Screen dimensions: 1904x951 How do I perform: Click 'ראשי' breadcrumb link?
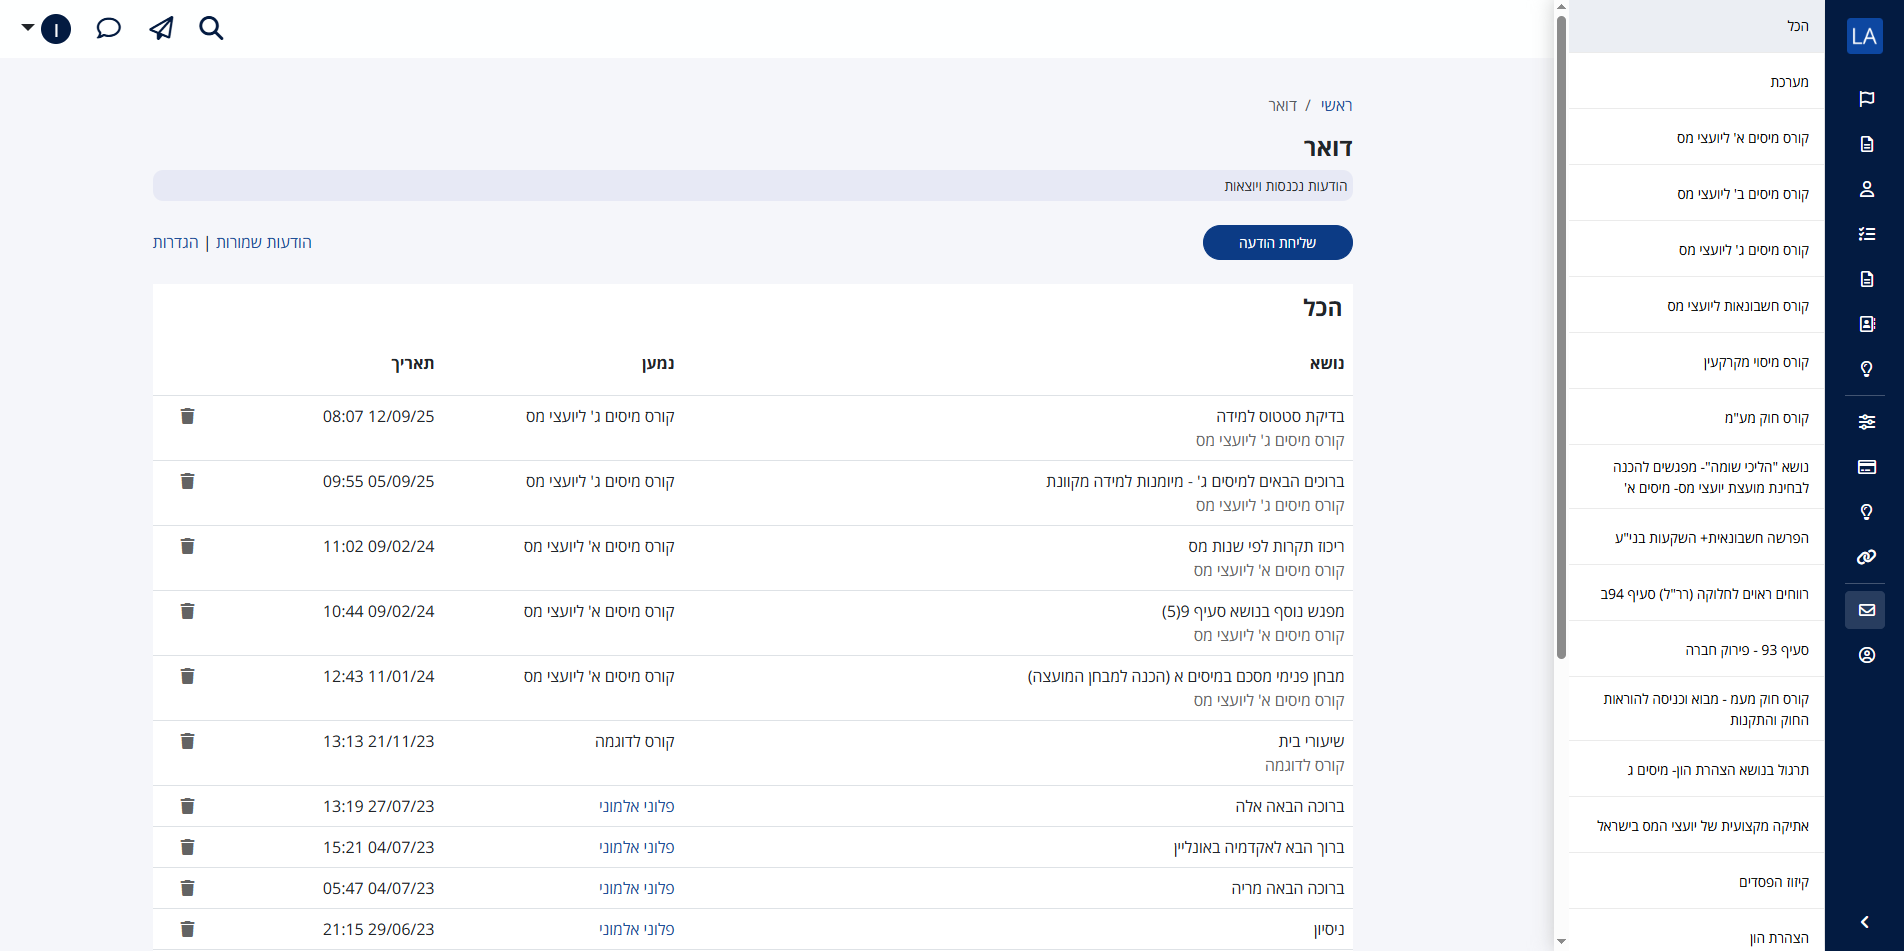pos(1336,106)
